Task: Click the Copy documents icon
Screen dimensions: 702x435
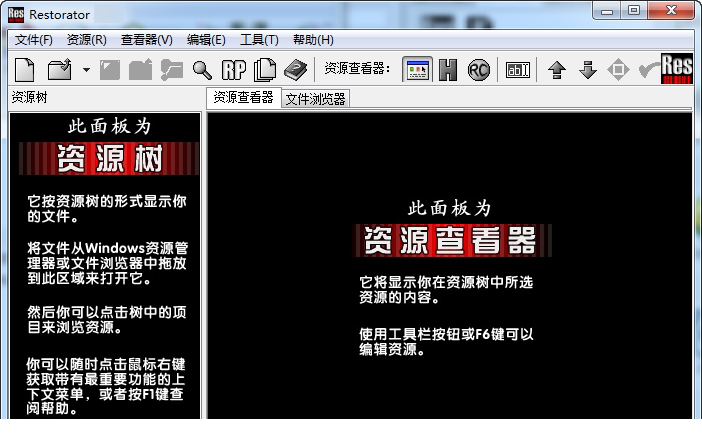Action: [x=265, y=70]
